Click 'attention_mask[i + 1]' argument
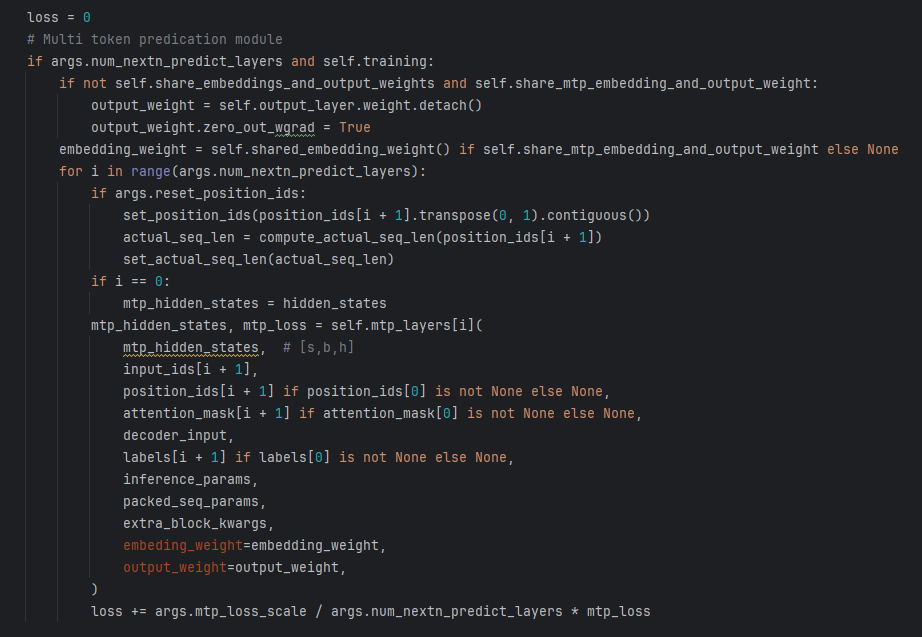This screenshot has width=922, height=637. point(206,413)
